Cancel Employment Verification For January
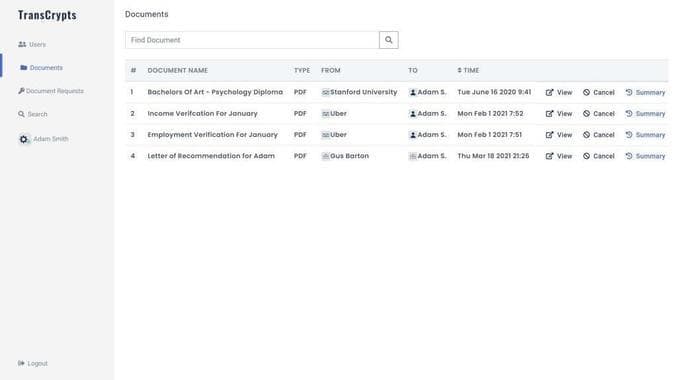The height and width of the screenshot is (380, 680). pyautogui.click(x=598, y=135)
